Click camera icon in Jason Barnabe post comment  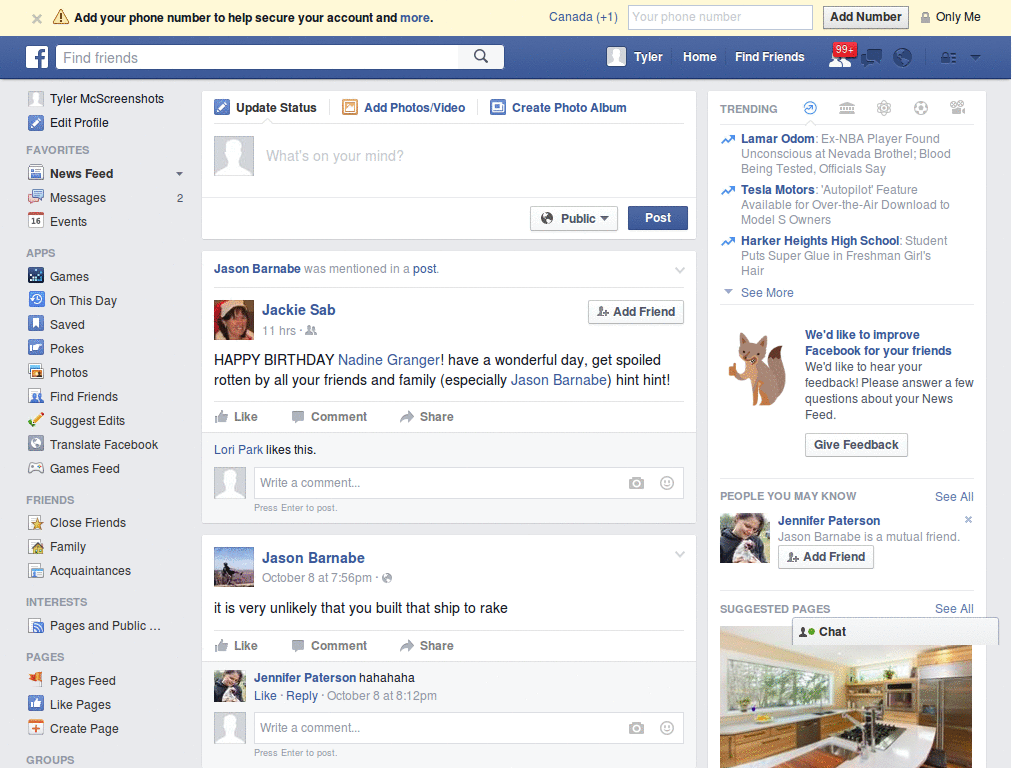pyautogui.click(x=636, y=728)
